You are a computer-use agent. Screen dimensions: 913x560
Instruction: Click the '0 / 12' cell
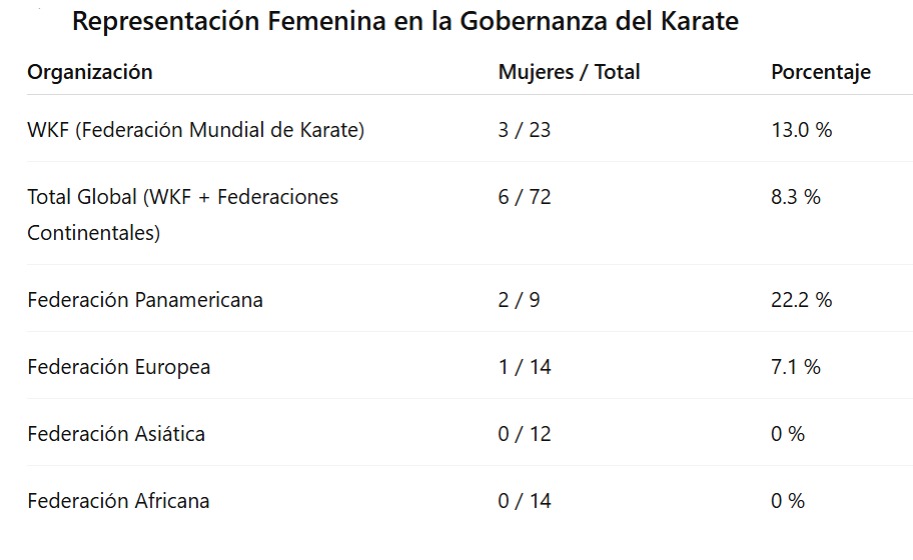pos(524,434)
